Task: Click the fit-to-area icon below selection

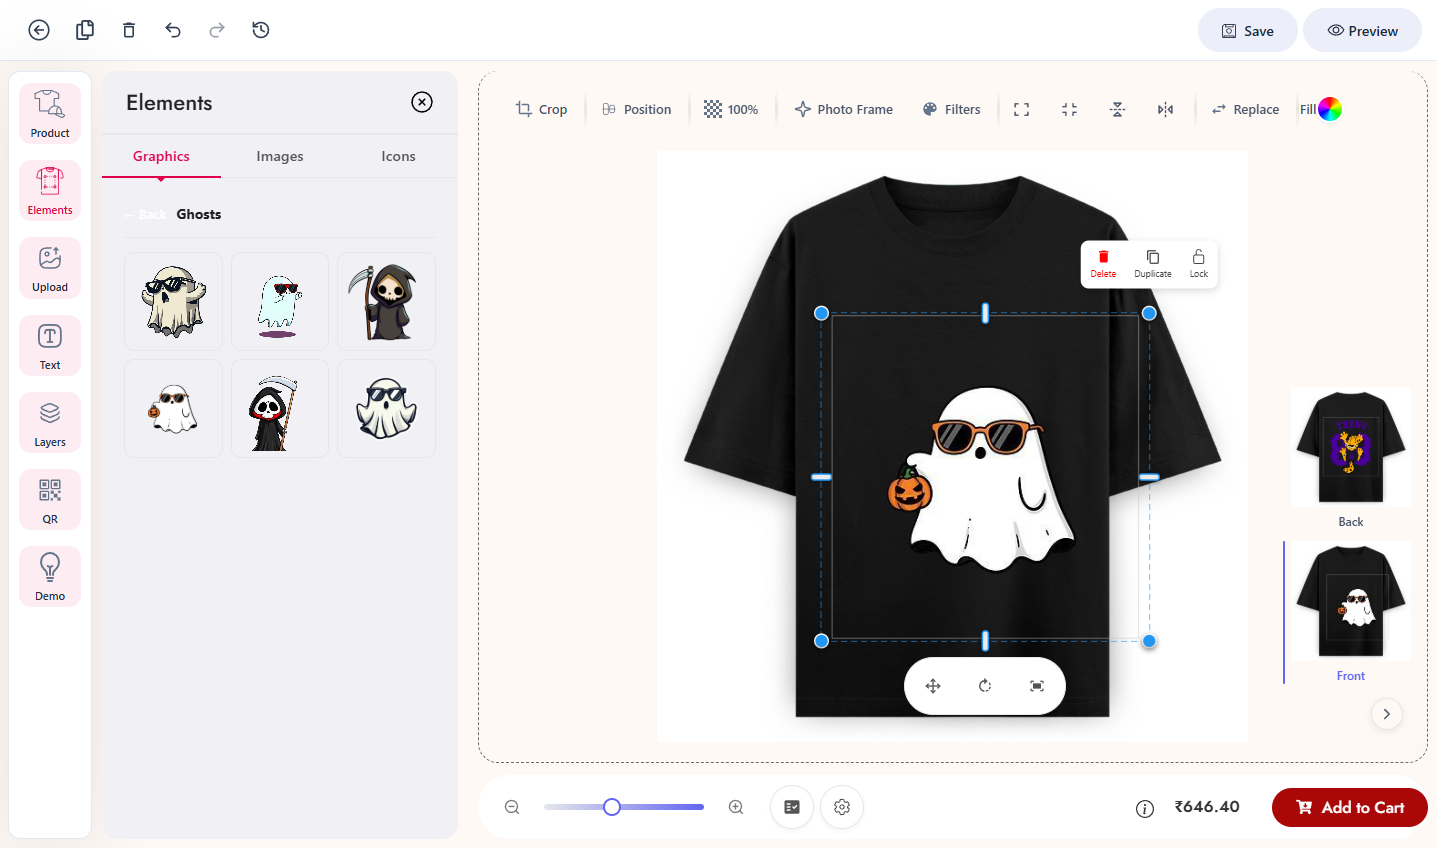Action: pyautogui.click(x=1037, y=686)
